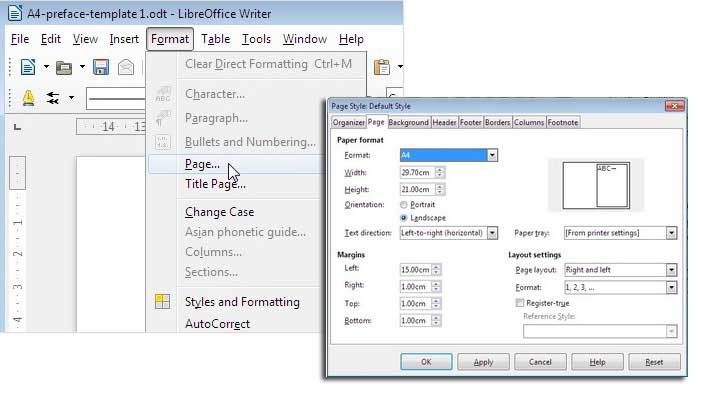Enable the Register-true checkbox
The width and height of the screenshot is (702, 397).
(519, 303)
